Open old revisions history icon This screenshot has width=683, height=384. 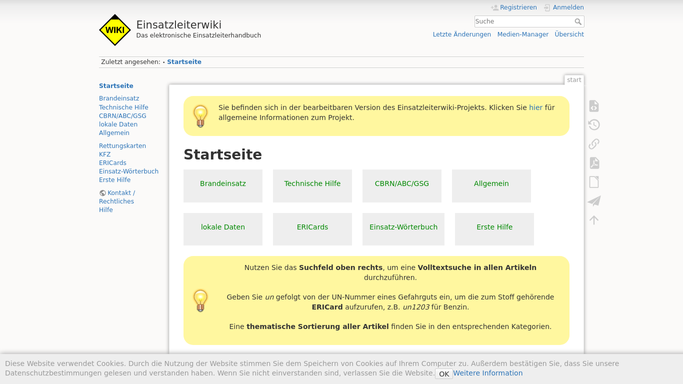(594, 125)
